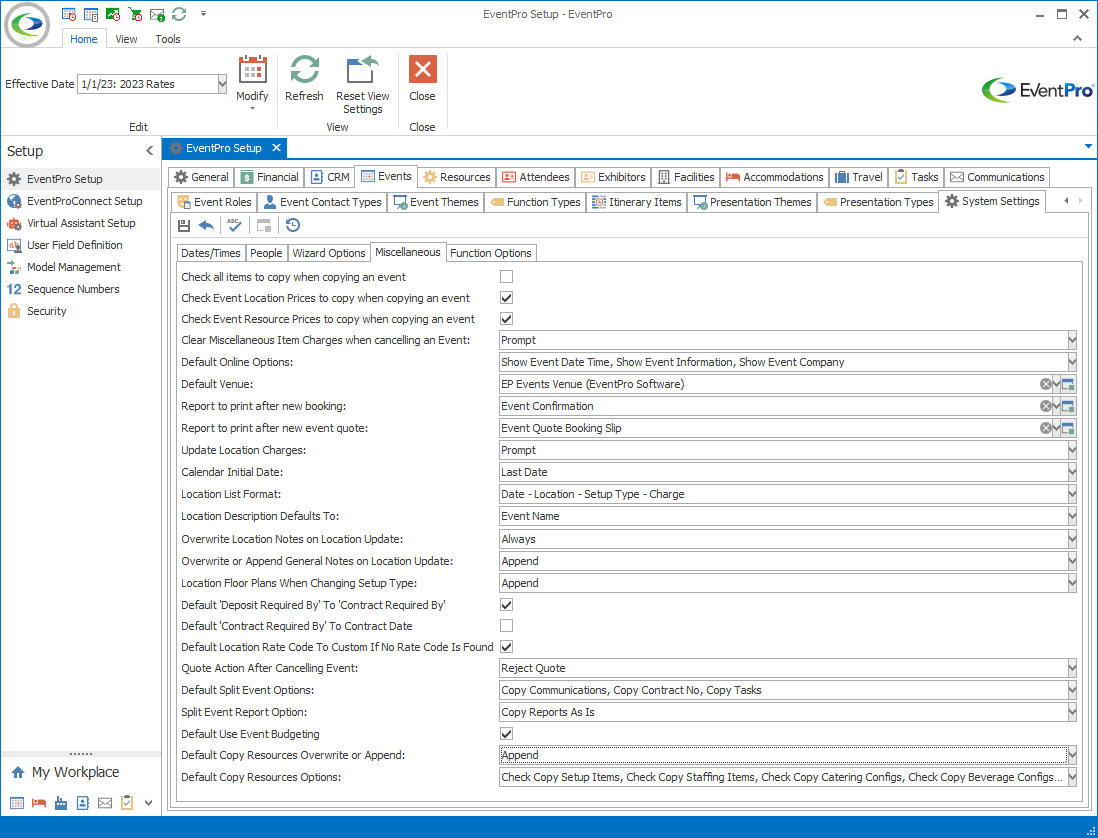Screen dimensions: 1098x838
Task: Click the refresh arrows in quick access toolbar
Action: click(x=179, y=14)
